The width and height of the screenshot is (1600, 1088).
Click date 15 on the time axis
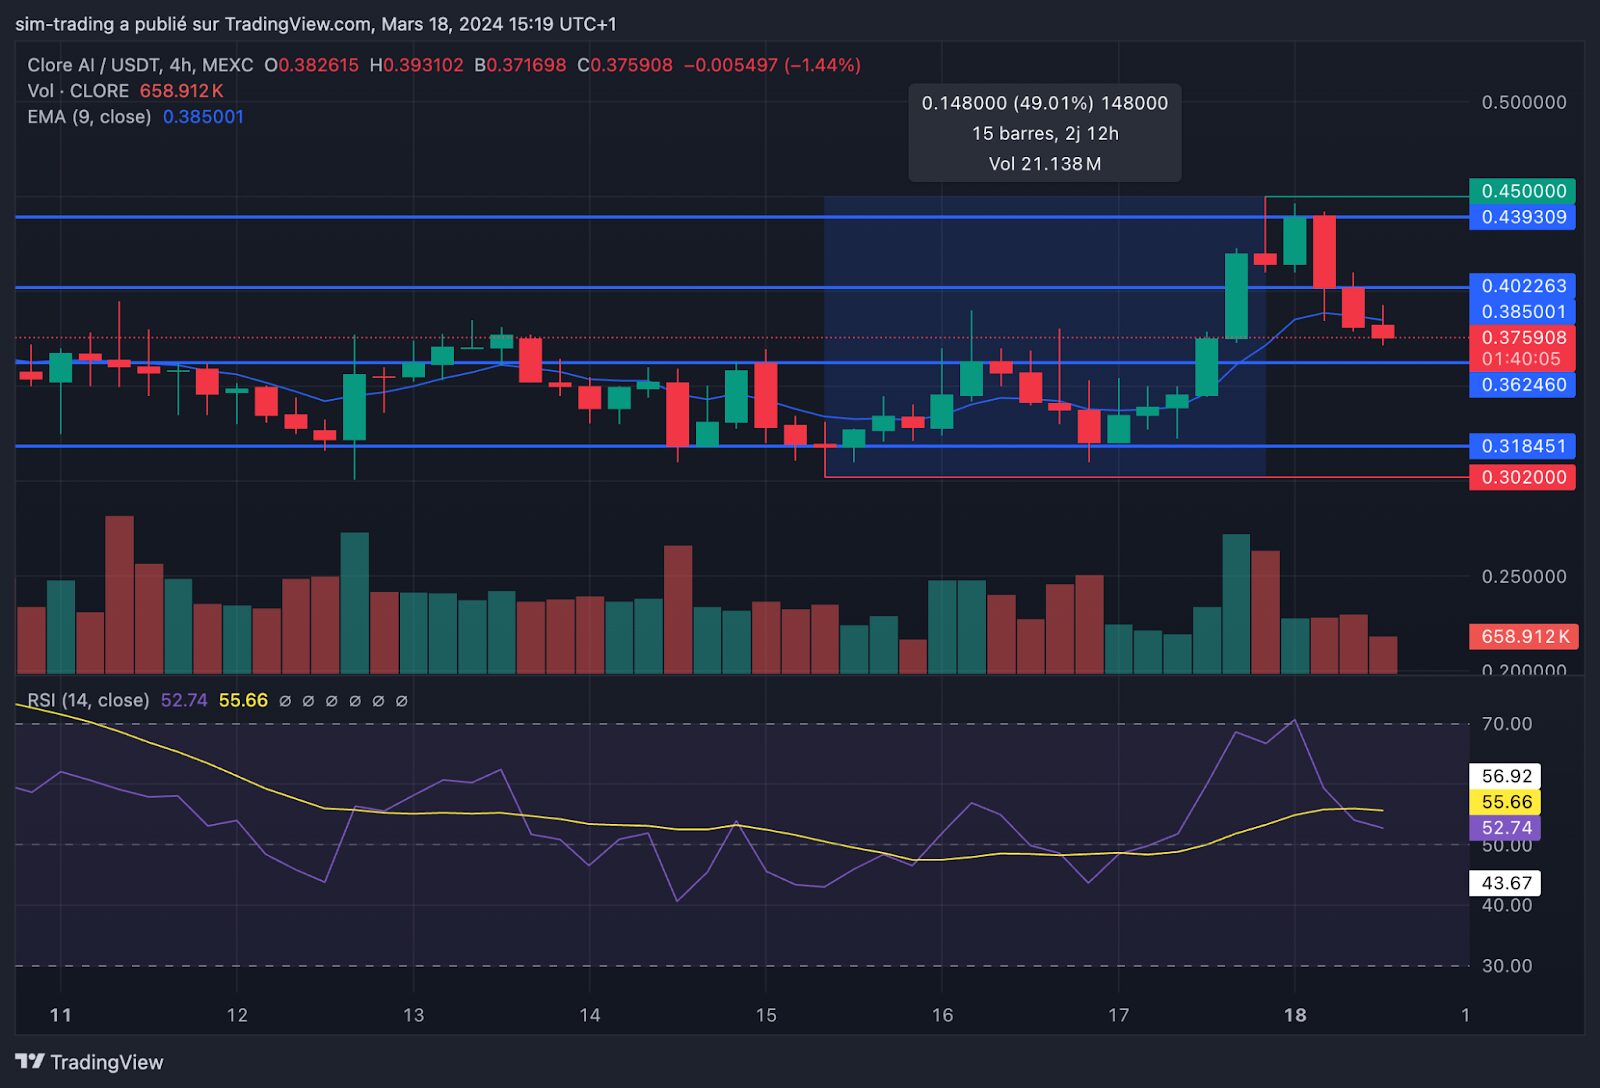tap(766, 1016)
